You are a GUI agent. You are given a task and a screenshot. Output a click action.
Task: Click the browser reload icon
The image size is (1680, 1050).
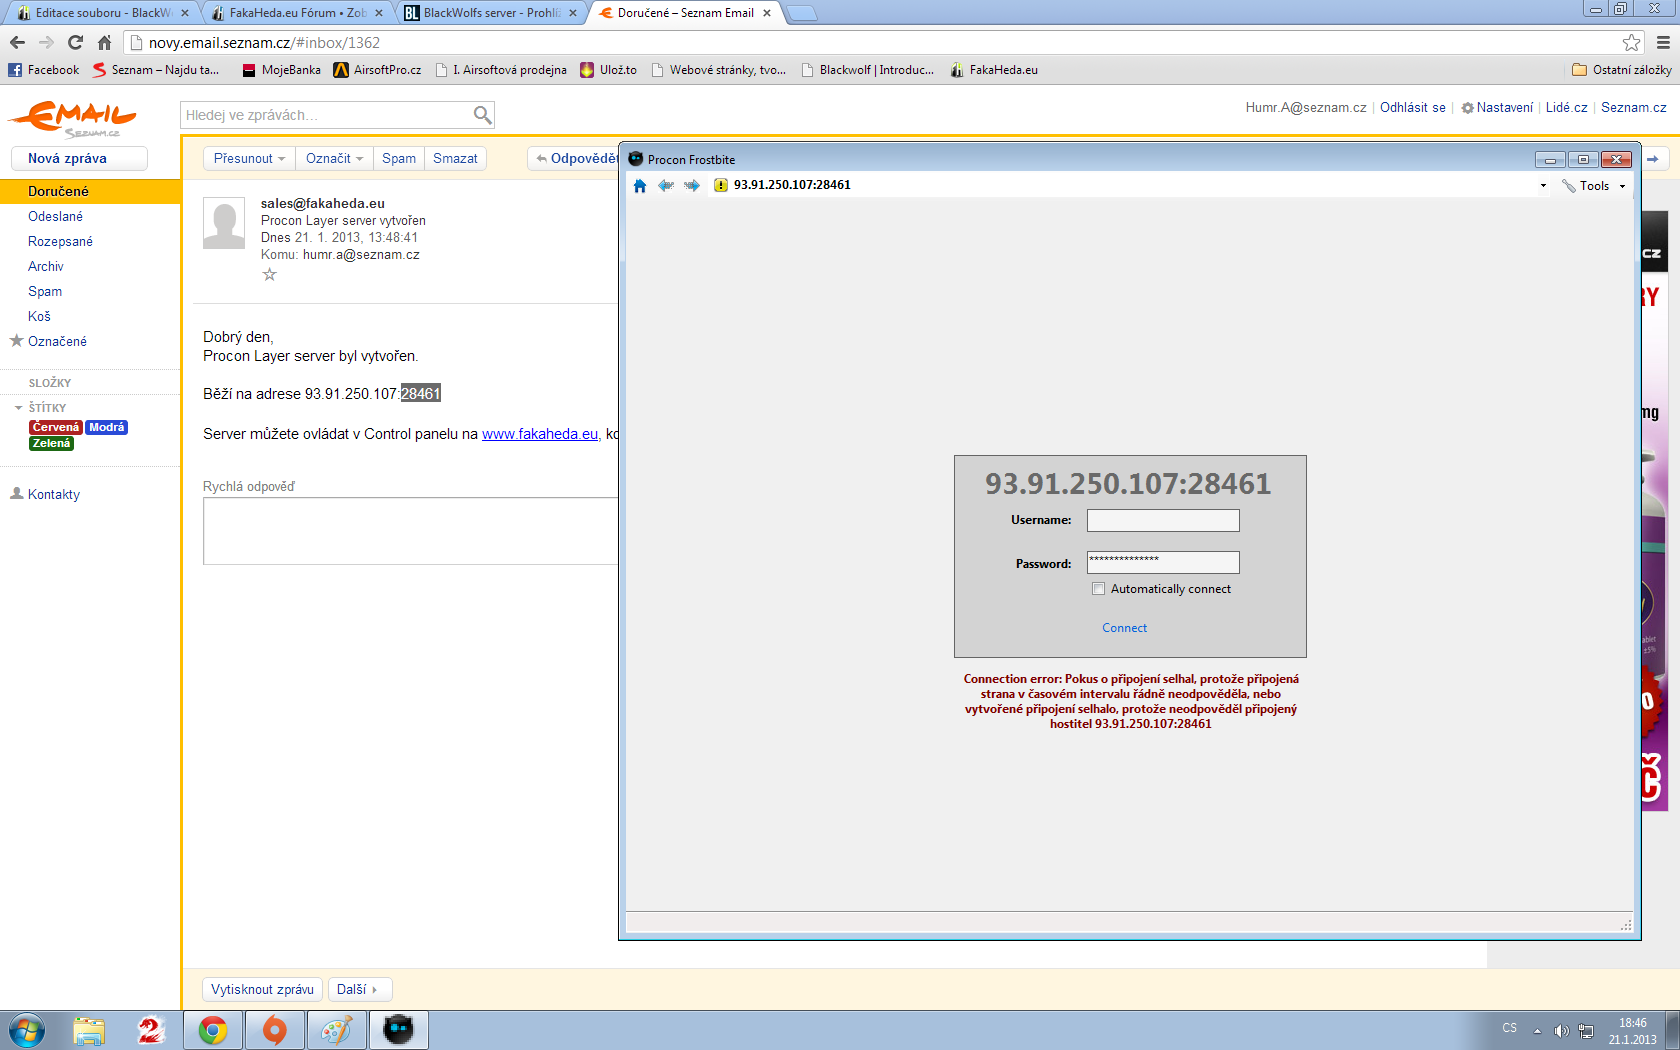pos(75,42)
